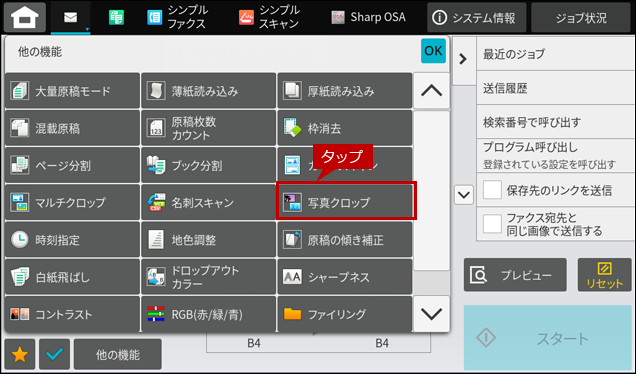Select マルチクロップ function

73,202
